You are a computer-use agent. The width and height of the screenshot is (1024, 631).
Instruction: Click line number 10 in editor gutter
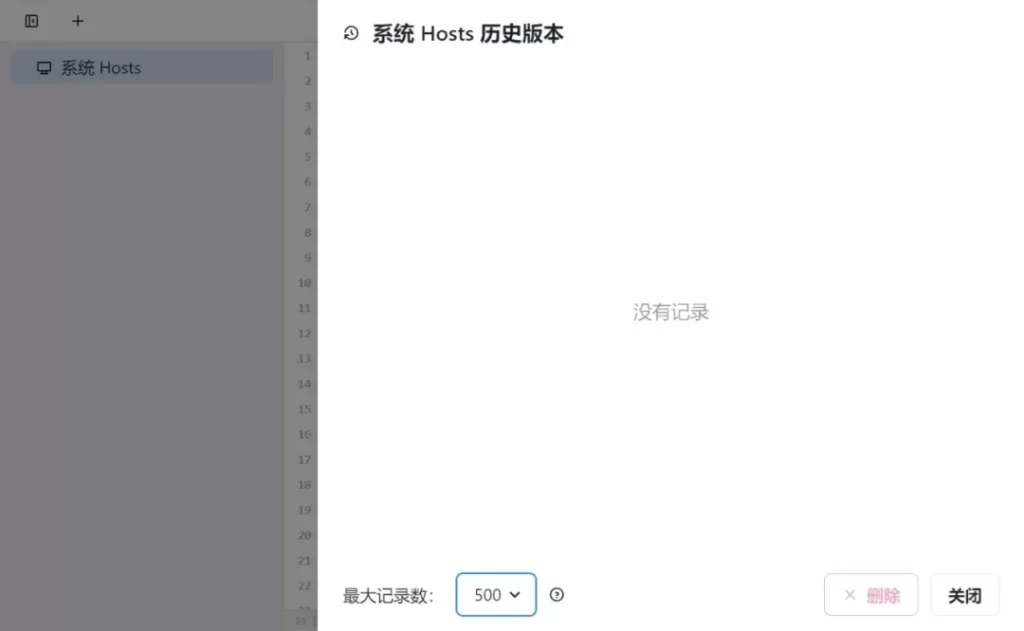304,283
